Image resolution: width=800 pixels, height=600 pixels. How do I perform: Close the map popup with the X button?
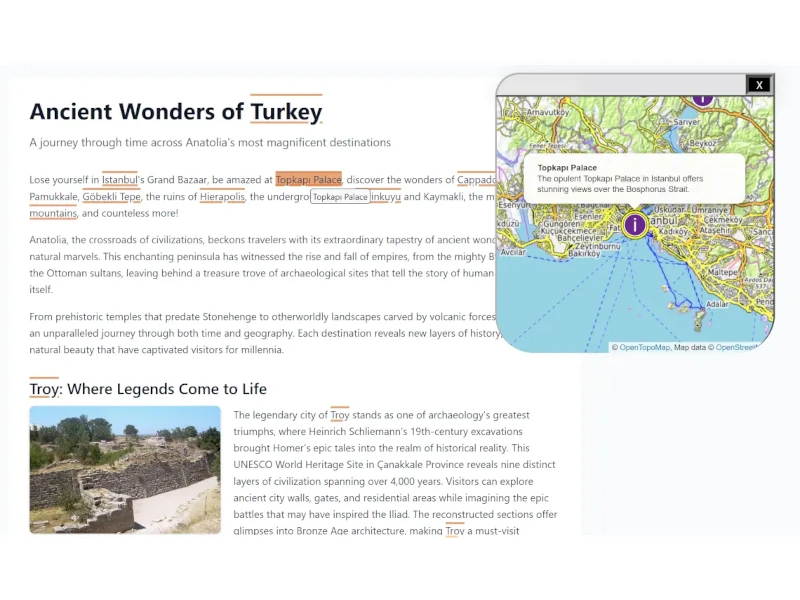click(759, 85)
